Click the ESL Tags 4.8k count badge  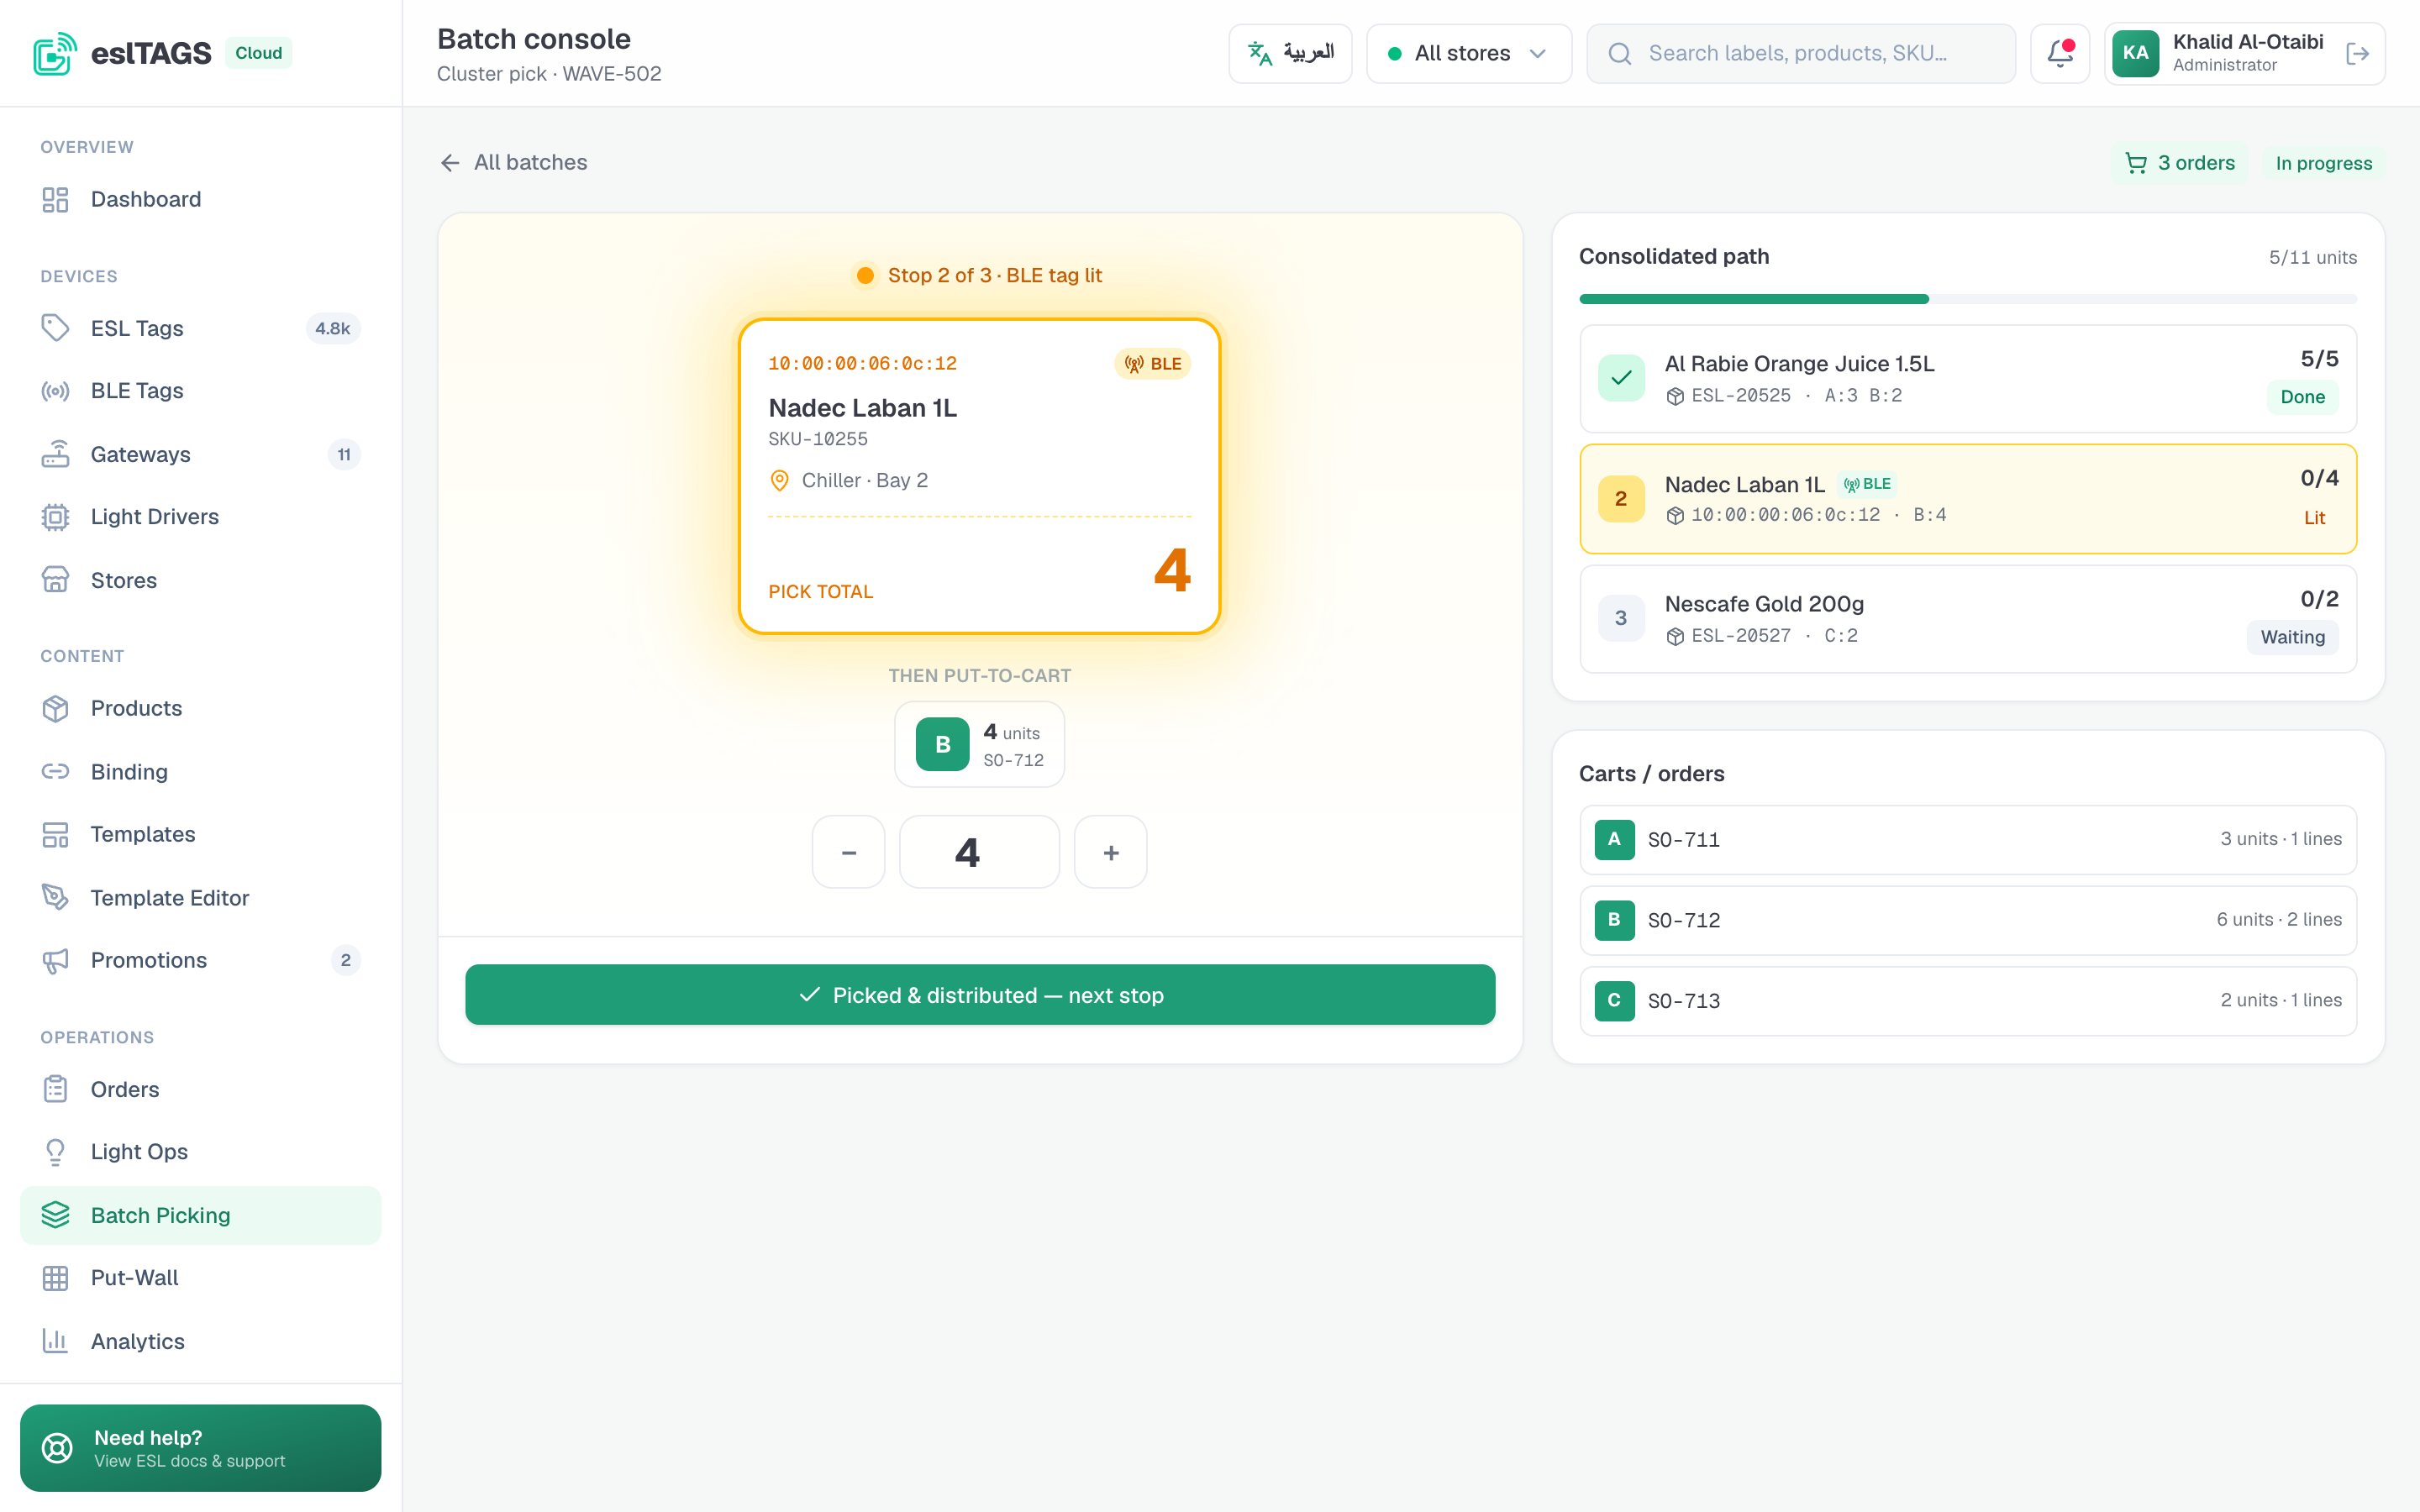tap(333, 328)
